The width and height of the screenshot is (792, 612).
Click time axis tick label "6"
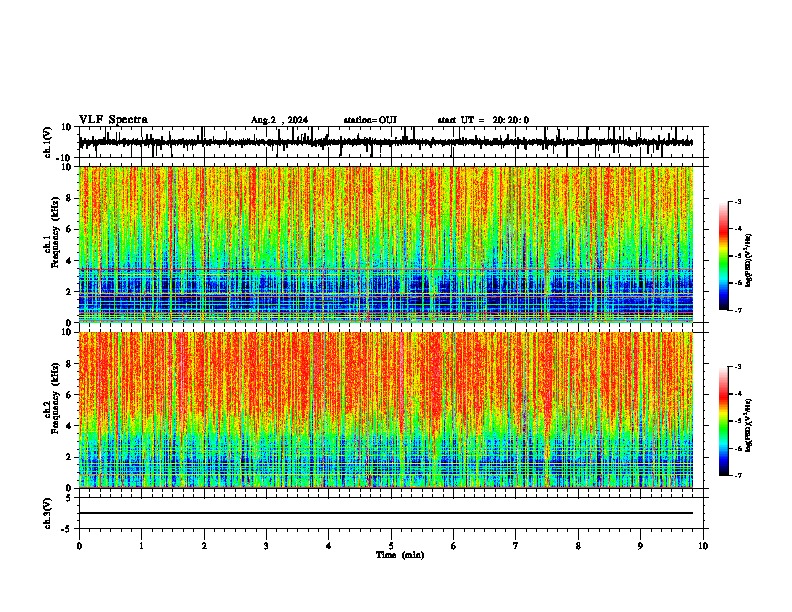(x=454, y=546)
